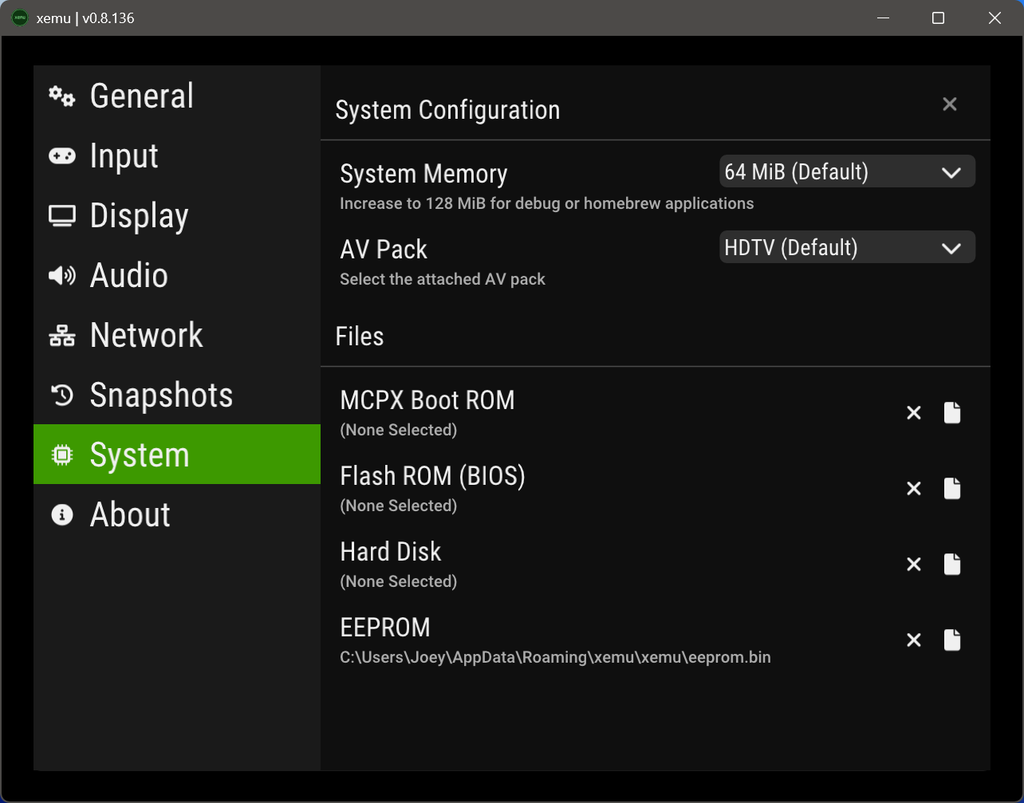
Task: Click the info circle icon beside About
Action: [x=62, y=514]
